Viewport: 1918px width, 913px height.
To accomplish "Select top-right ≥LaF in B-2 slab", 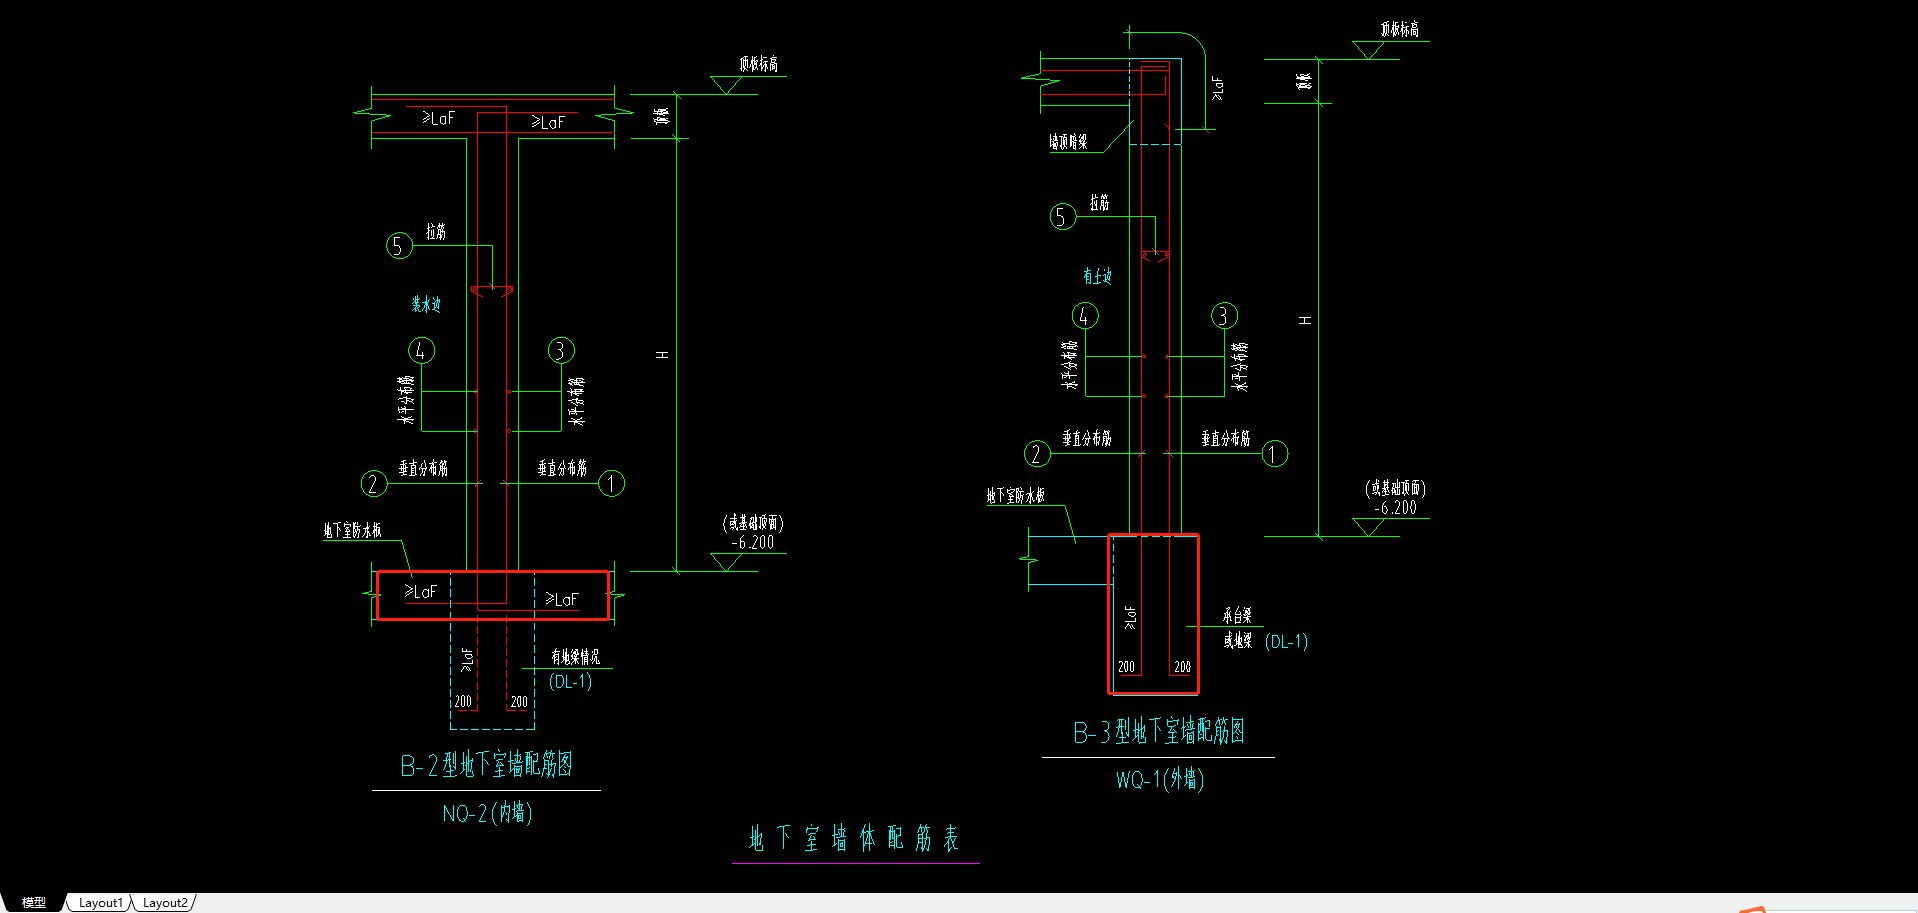I will click(548, 123).
